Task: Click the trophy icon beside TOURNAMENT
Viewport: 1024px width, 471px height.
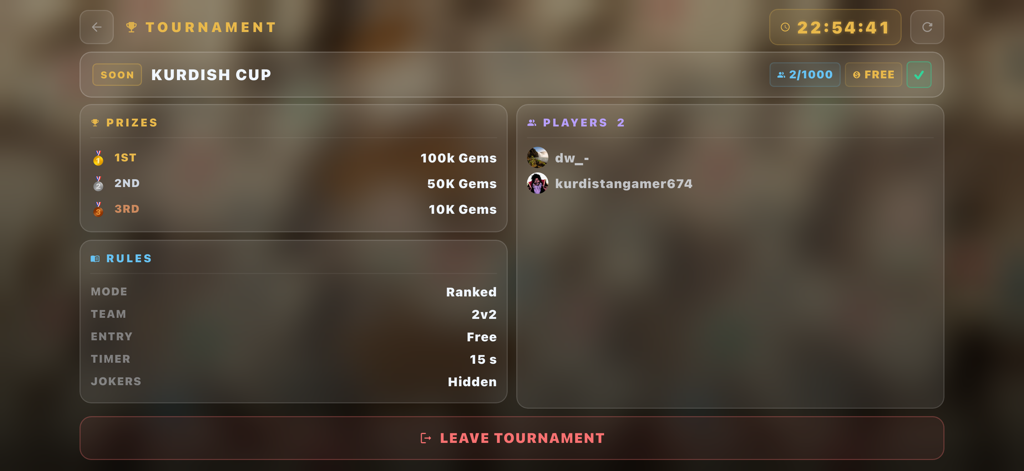Action: pos(131,27)
